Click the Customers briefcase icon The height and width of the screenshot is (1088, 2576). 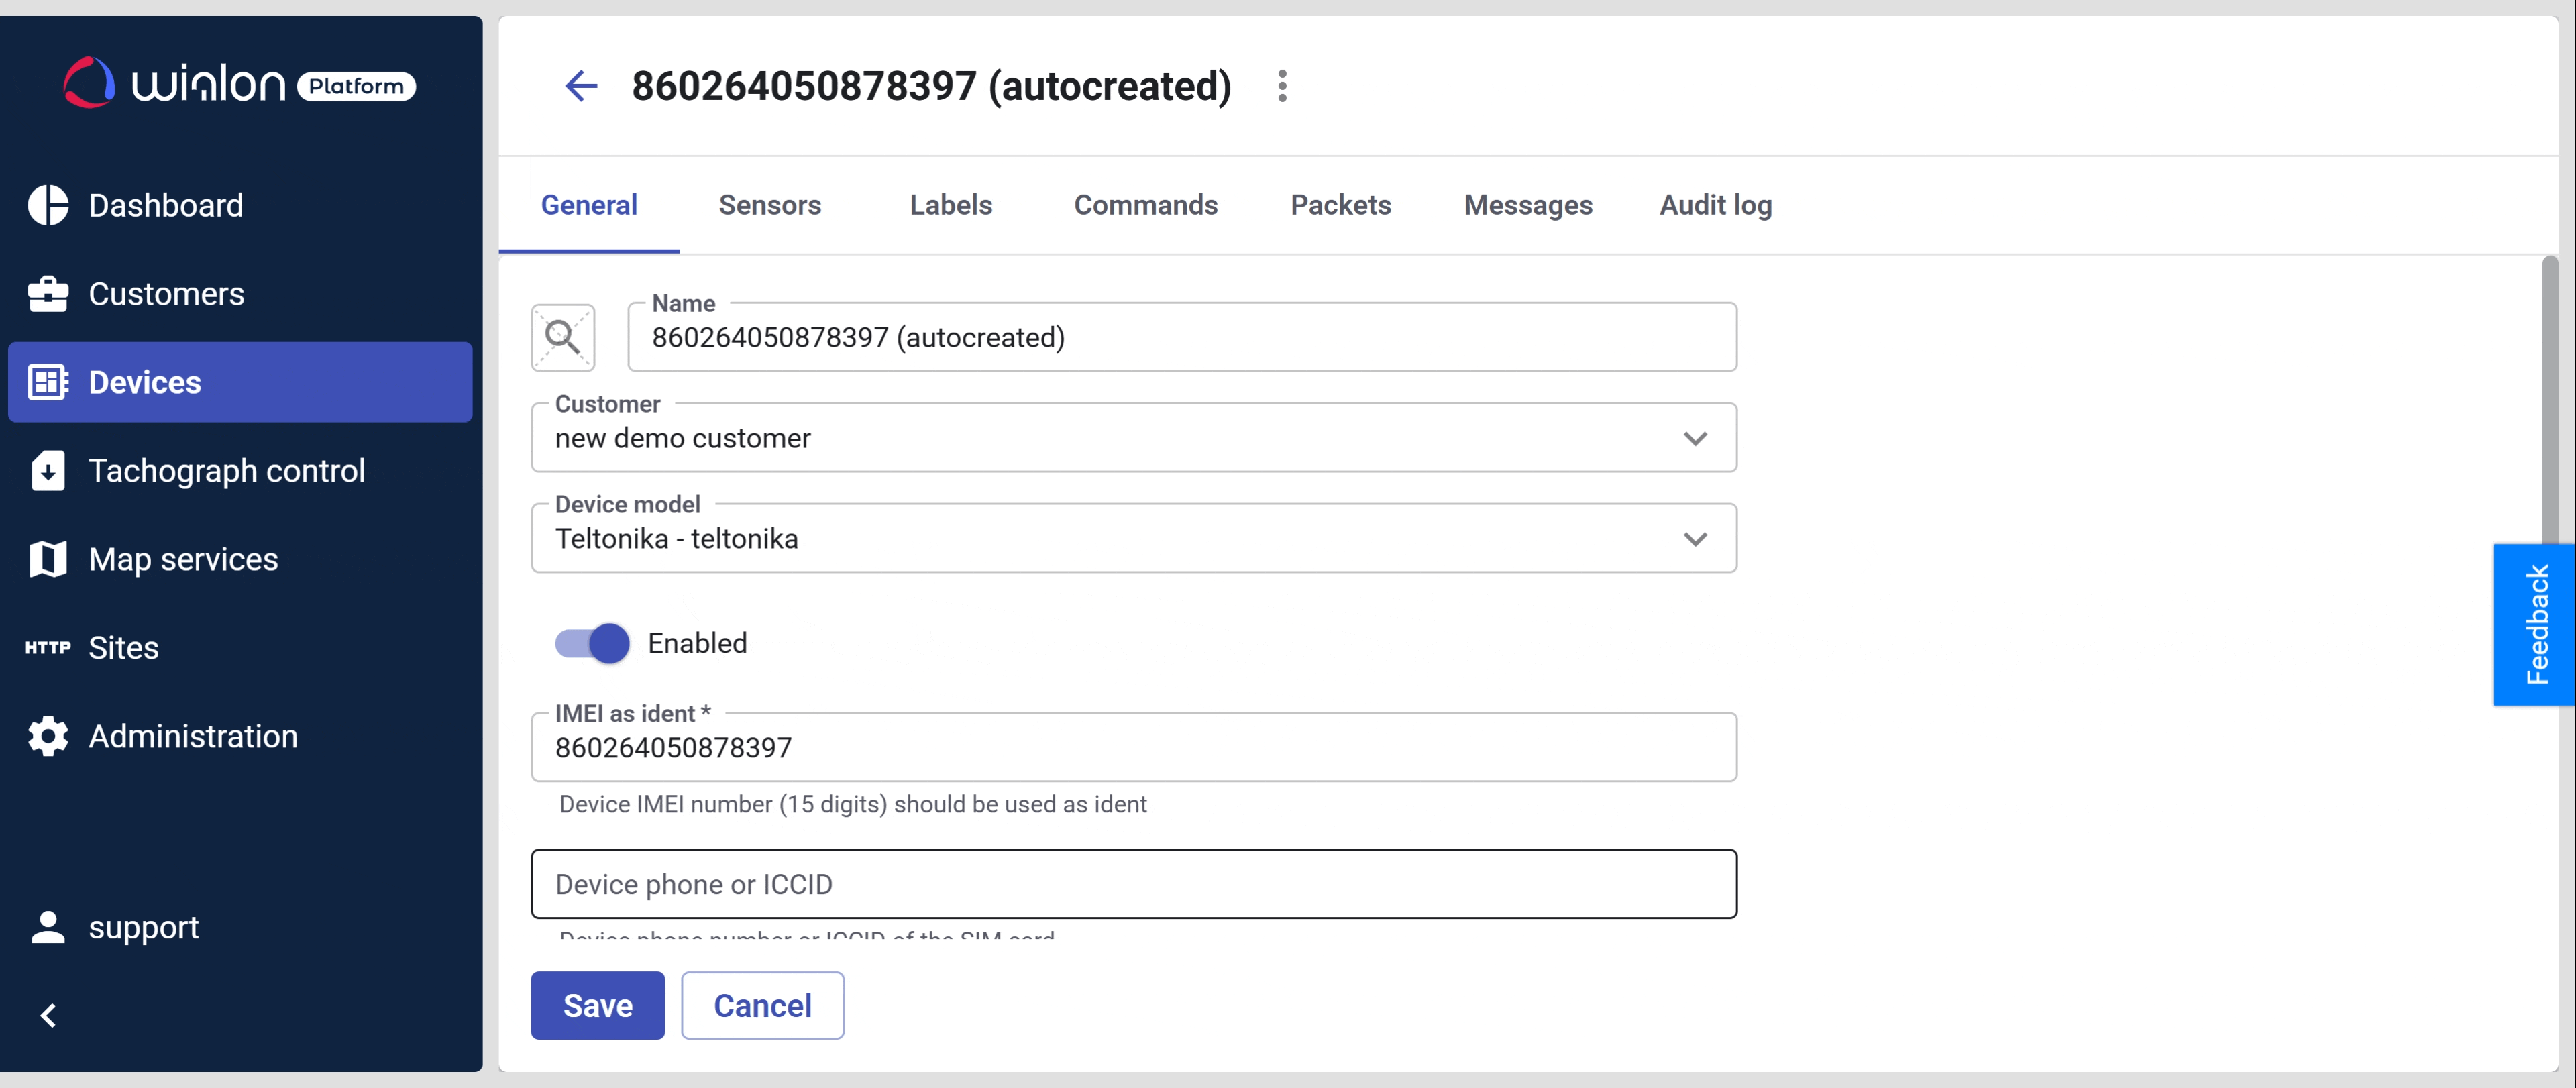point(48,294)
